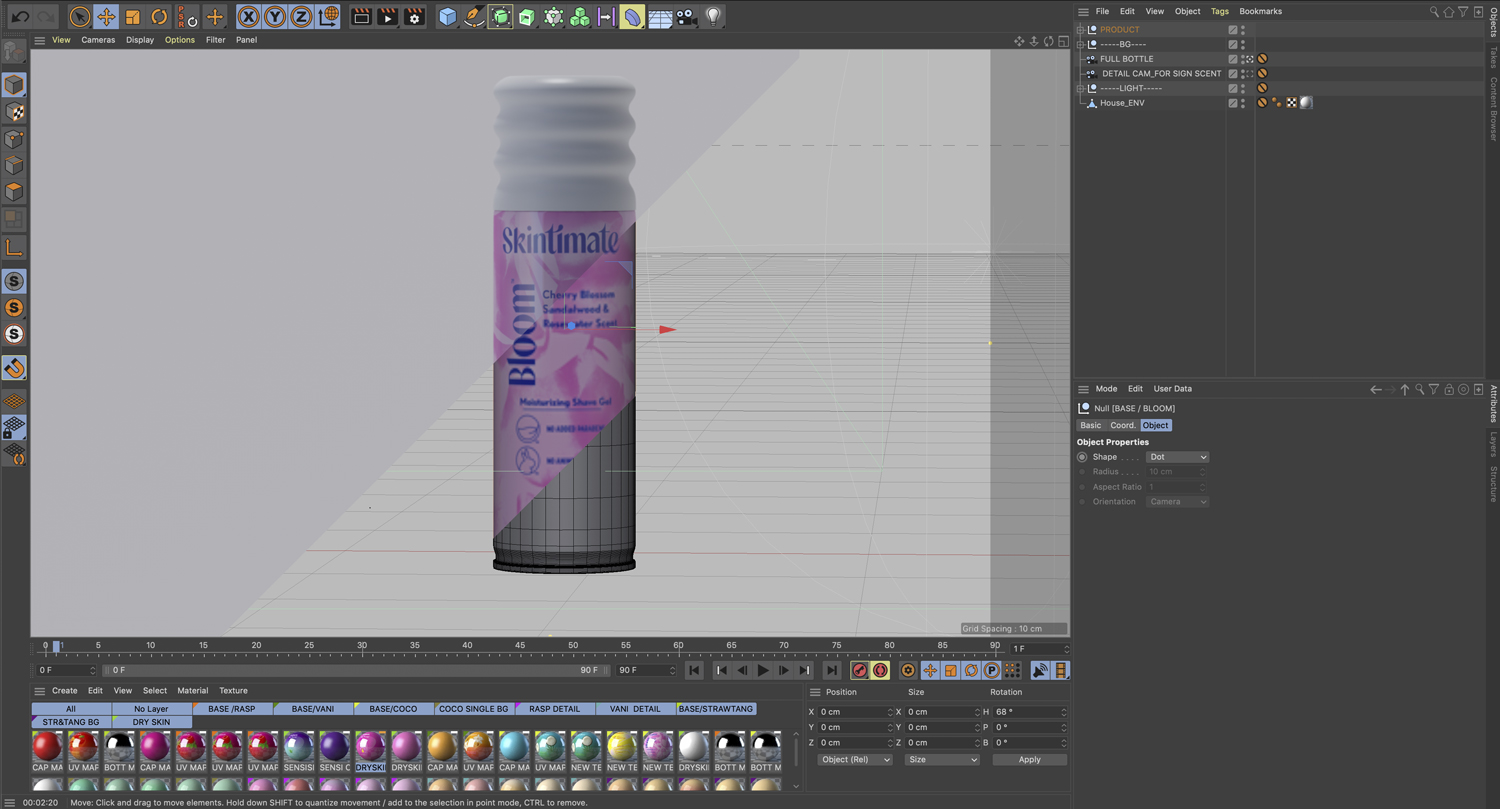
Task: Toggle timeline sound playback icon
Action: click(x=1040, y=670)
